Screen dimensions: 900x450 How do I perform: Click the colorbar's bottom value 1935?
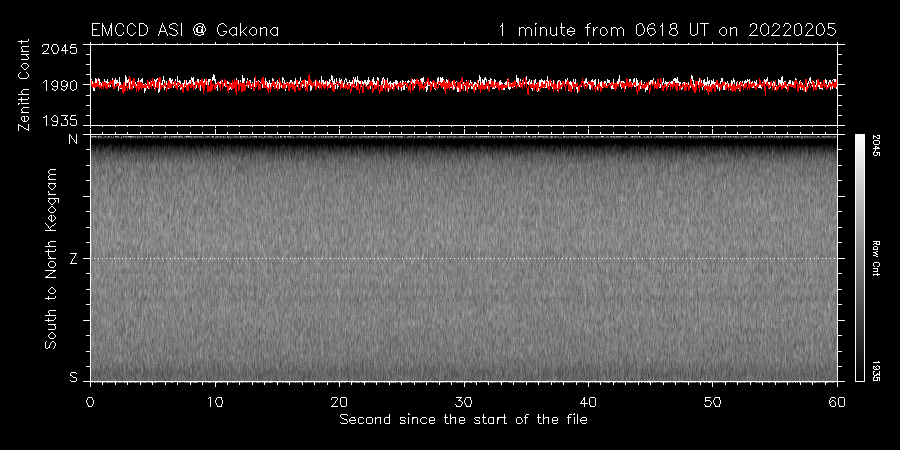click(878, 371)
